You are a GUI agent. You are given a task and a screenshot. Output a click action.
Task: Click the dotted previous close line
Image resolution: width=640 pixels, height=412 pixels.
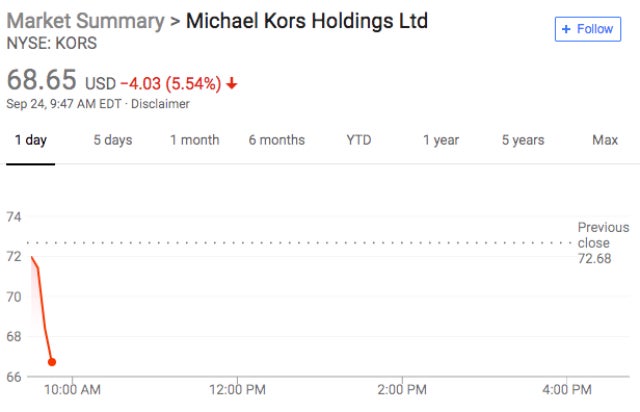(x=300, y=242)
